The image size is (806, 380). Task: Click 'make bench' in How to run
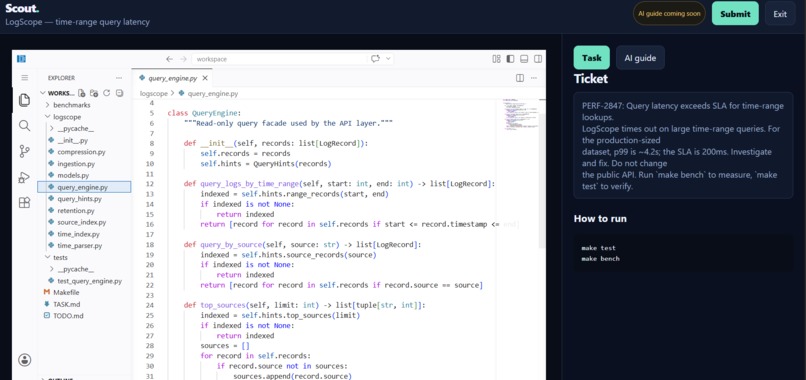[x=600, y=259]
